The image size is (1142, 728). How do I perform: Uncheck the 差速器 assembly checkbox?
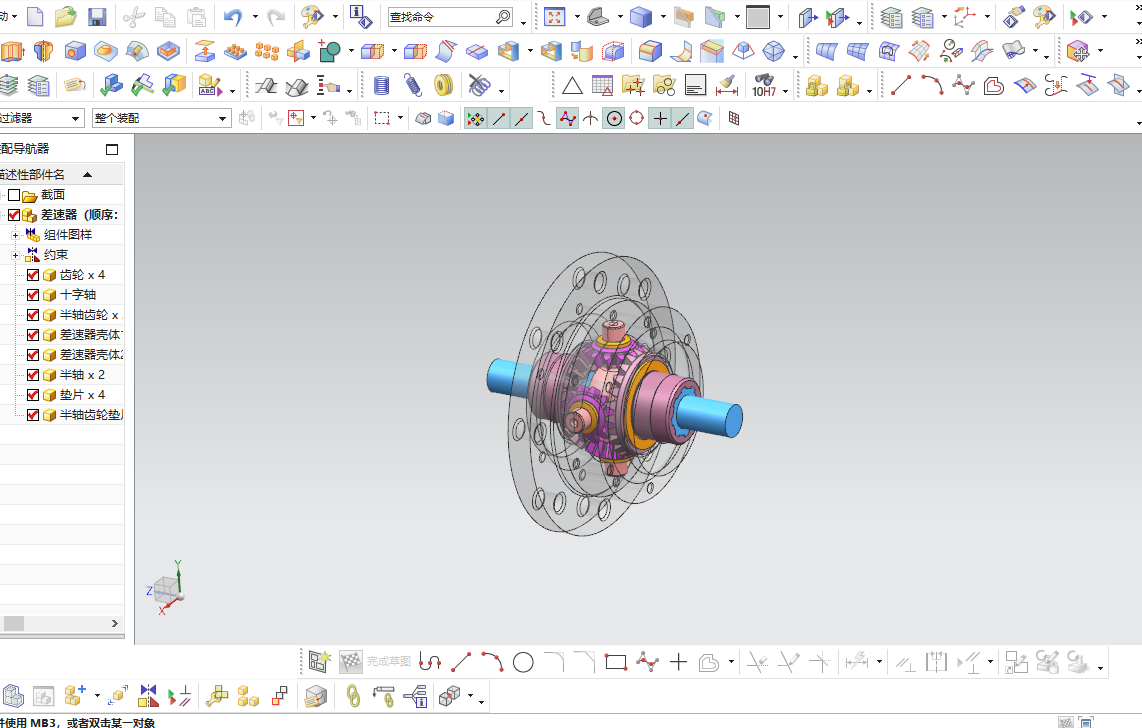(14, 215)
